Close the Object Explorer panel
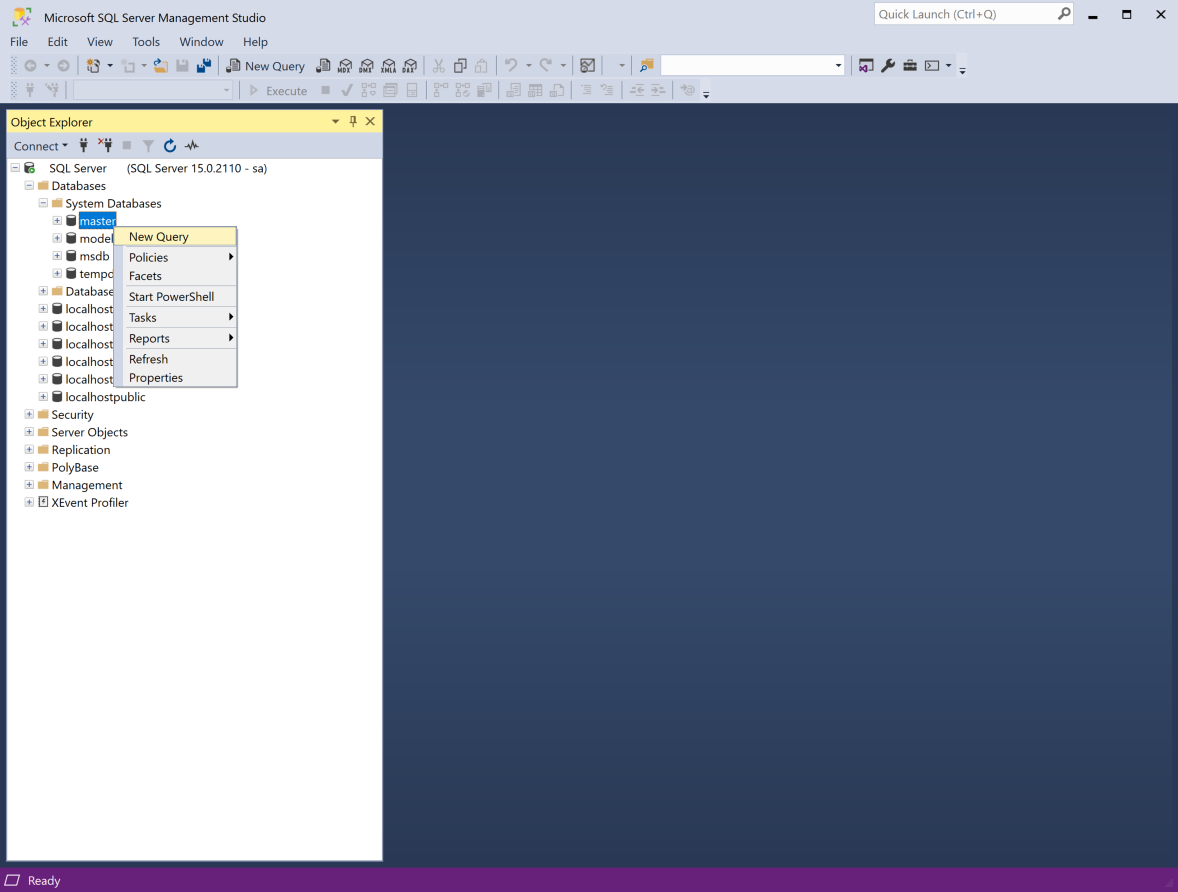 click(x=370, y=122)
